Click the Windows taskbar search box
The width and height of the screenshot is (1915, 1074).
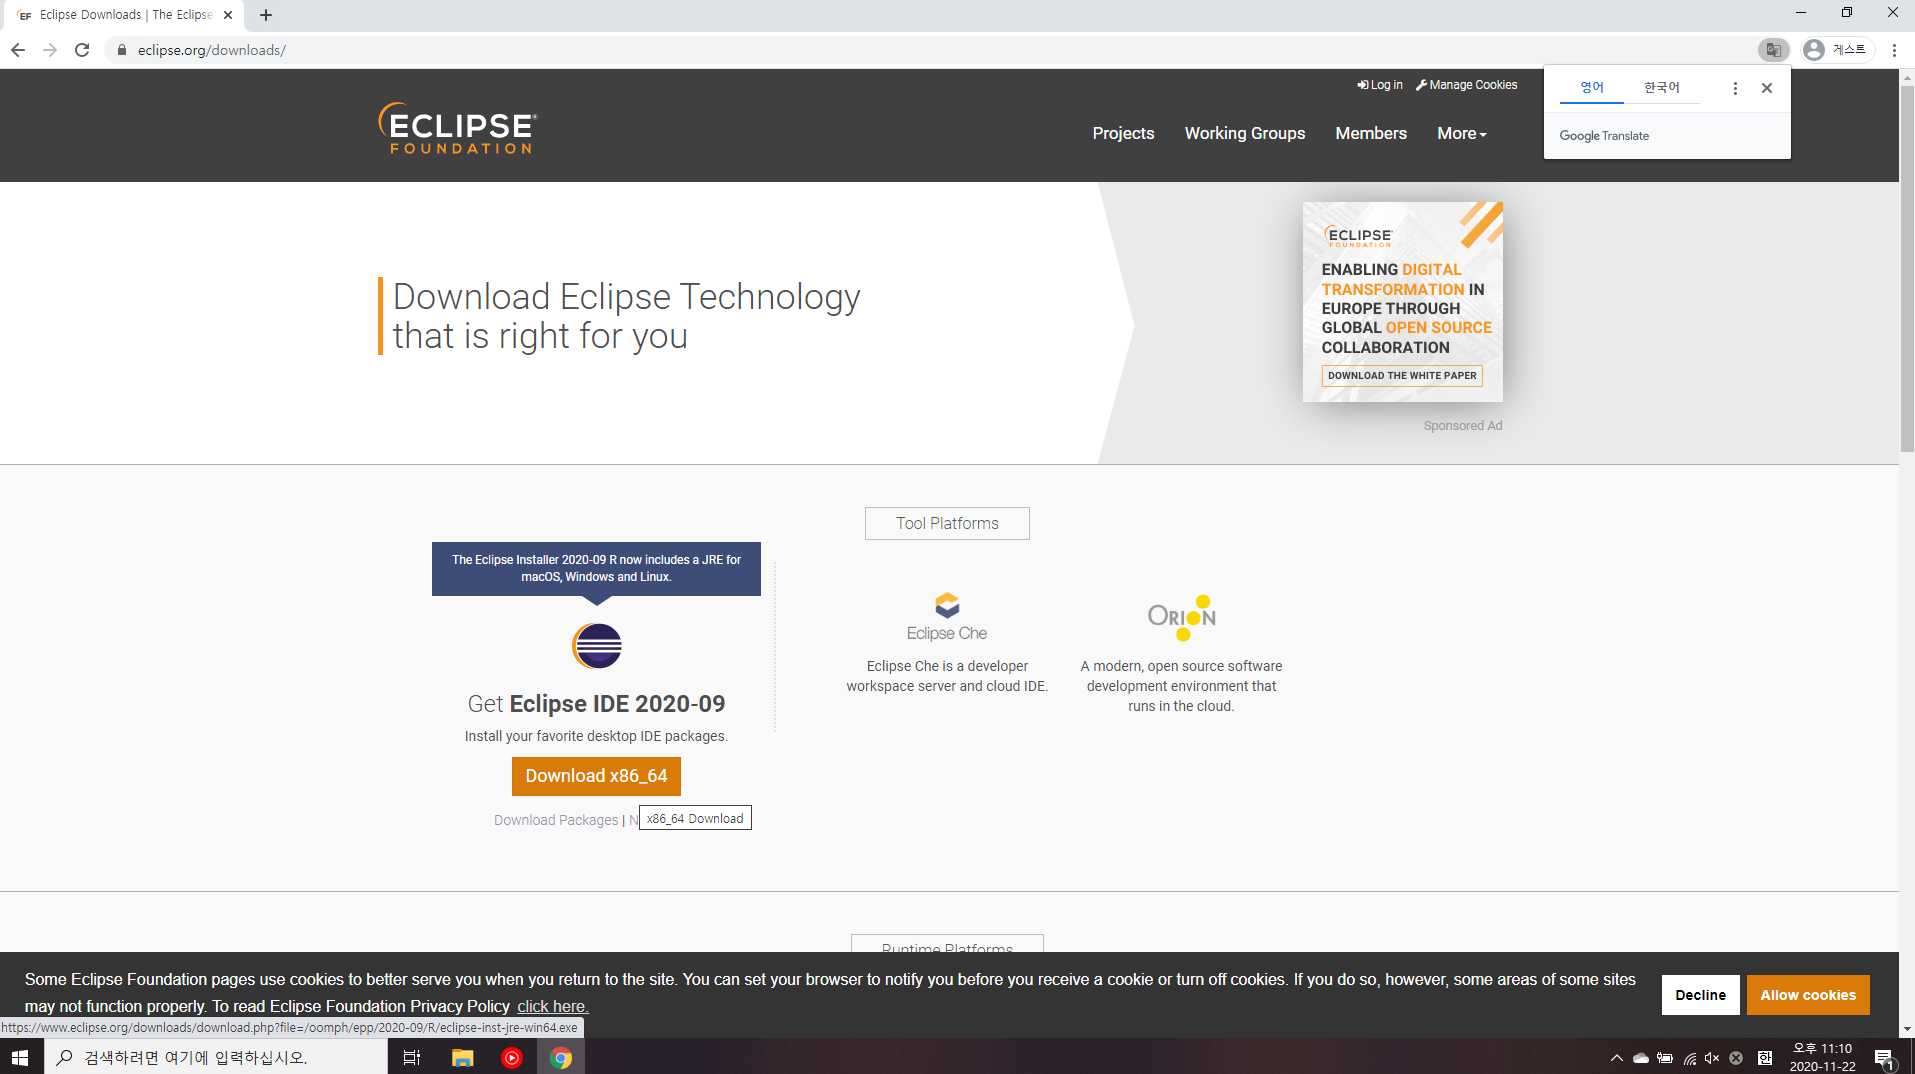(216, 1057)
